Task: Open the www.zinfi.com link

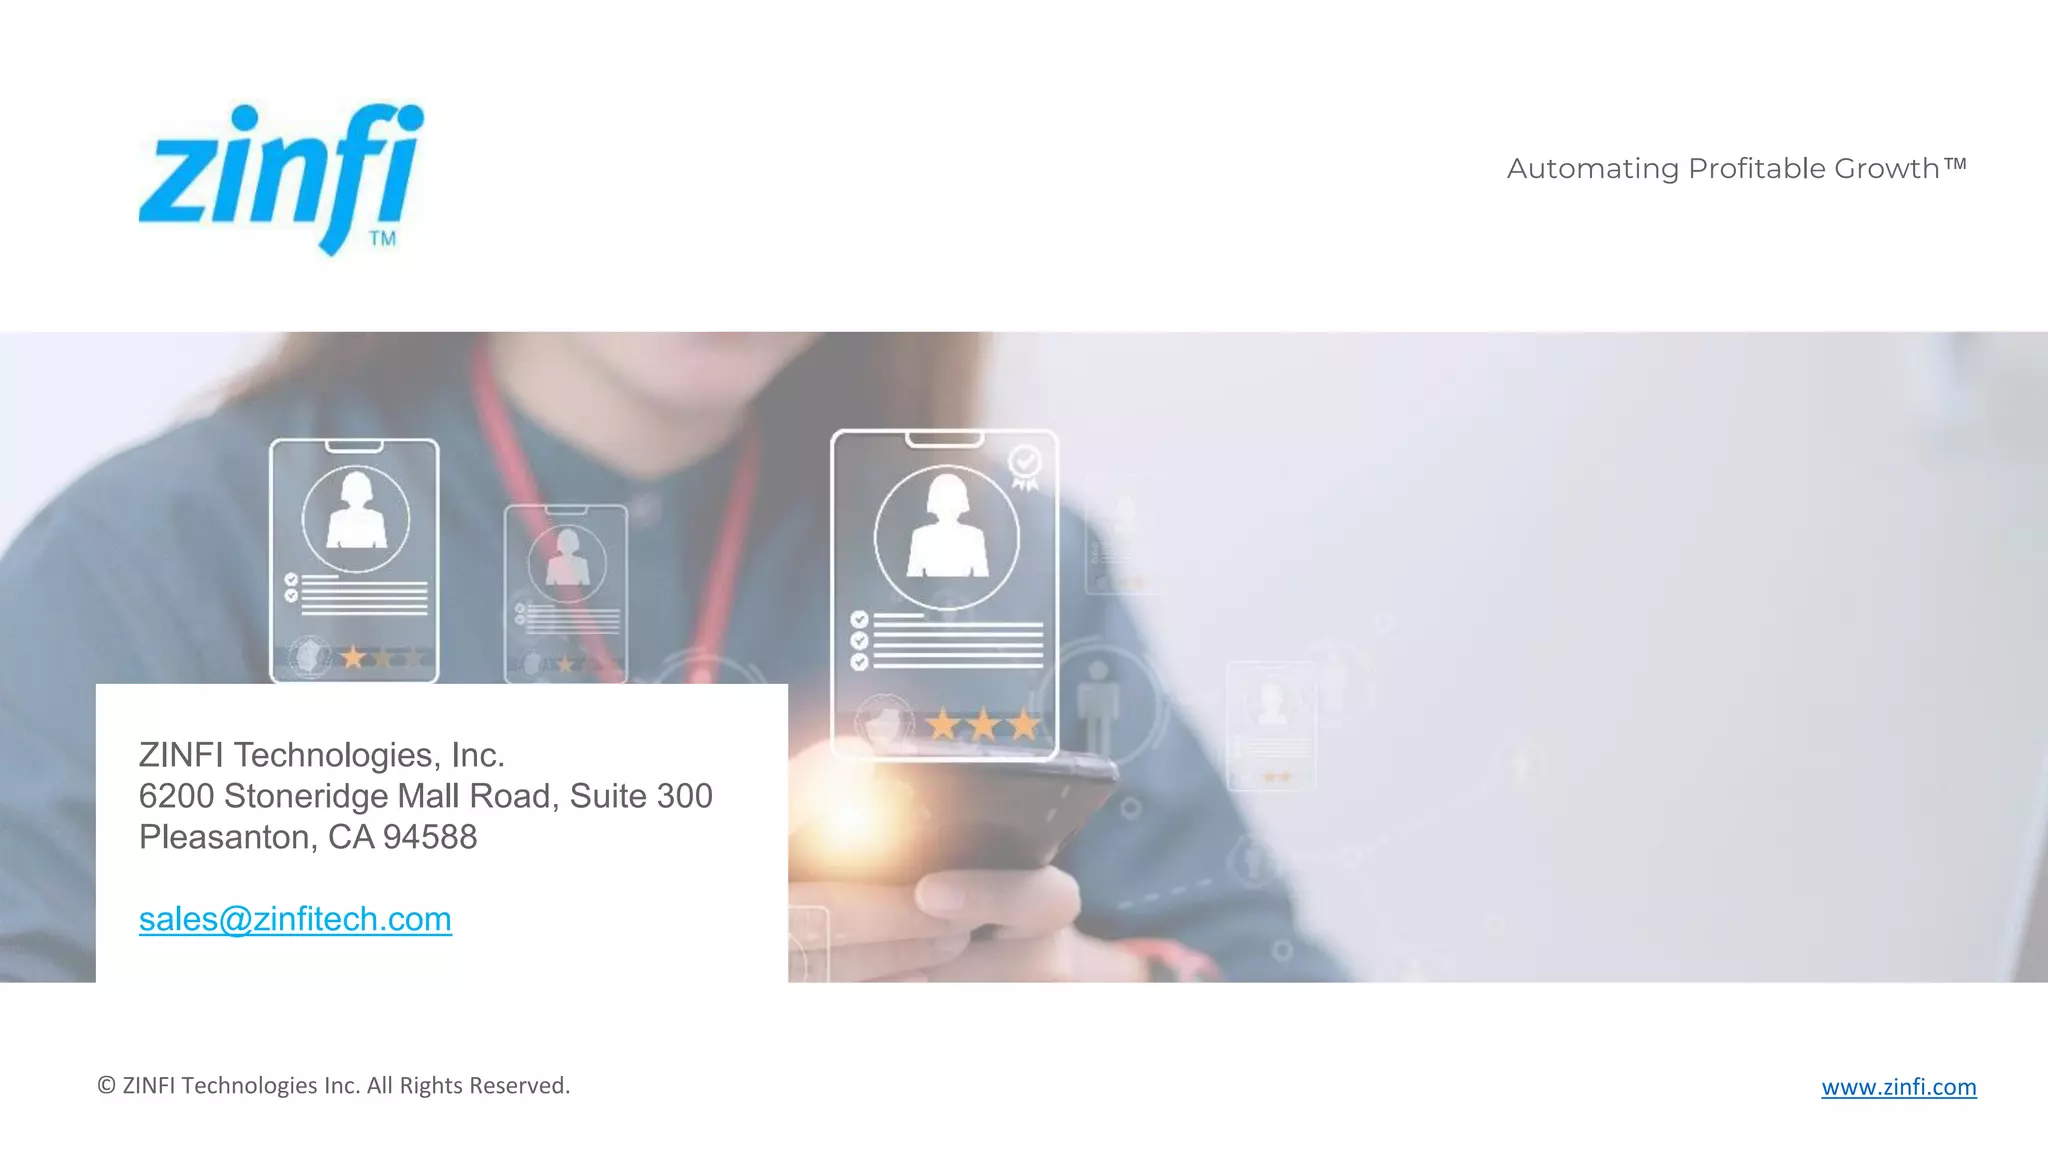Action: pyautogui.click(x=1898, y=1086)
